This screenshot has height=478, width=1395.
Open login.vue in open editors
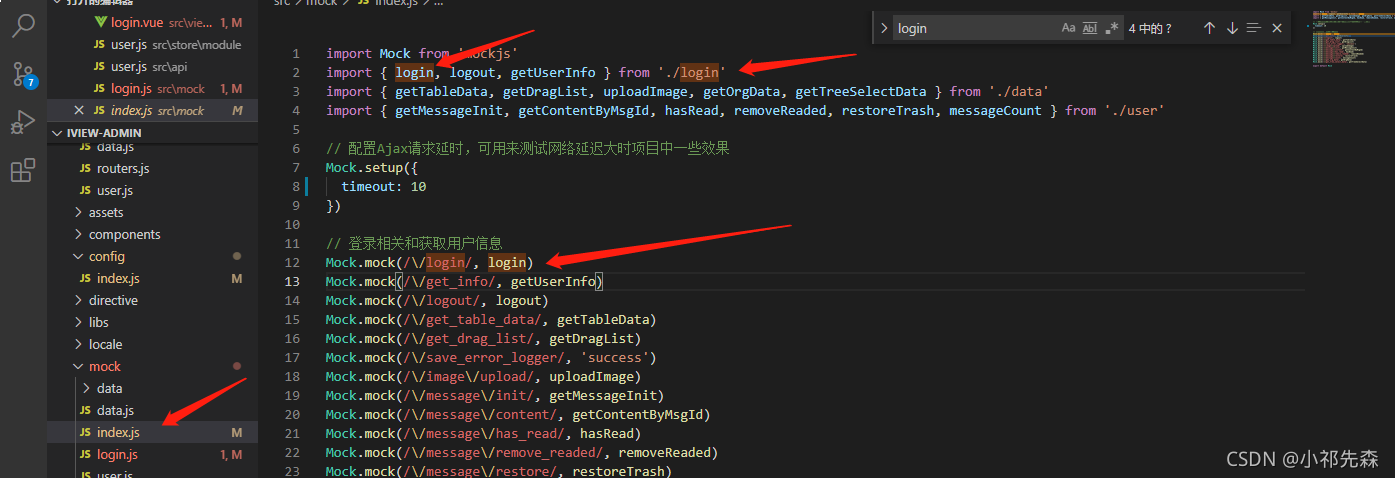point(153,22)
